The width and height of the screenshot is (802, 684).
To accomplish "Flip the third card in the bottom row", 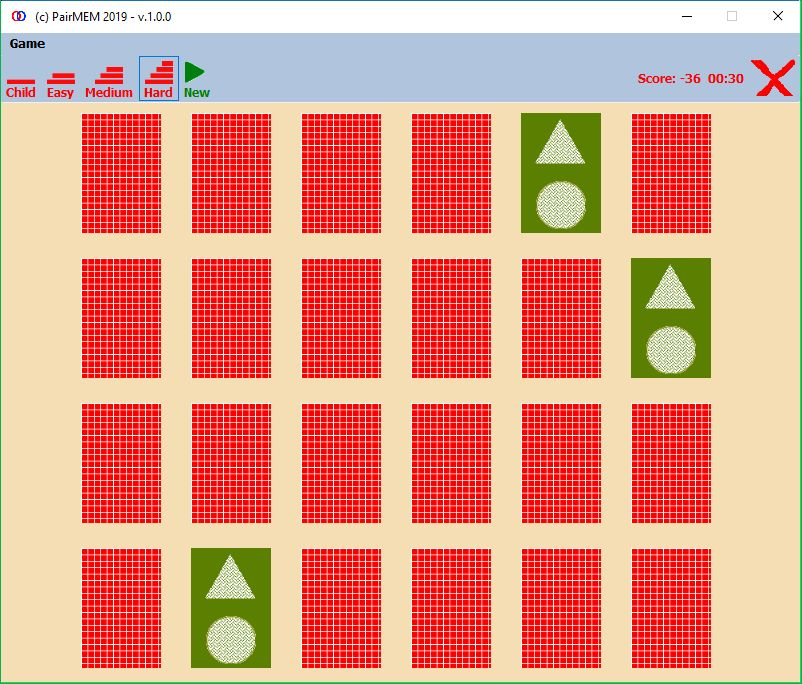I will (x=341, y=608).
